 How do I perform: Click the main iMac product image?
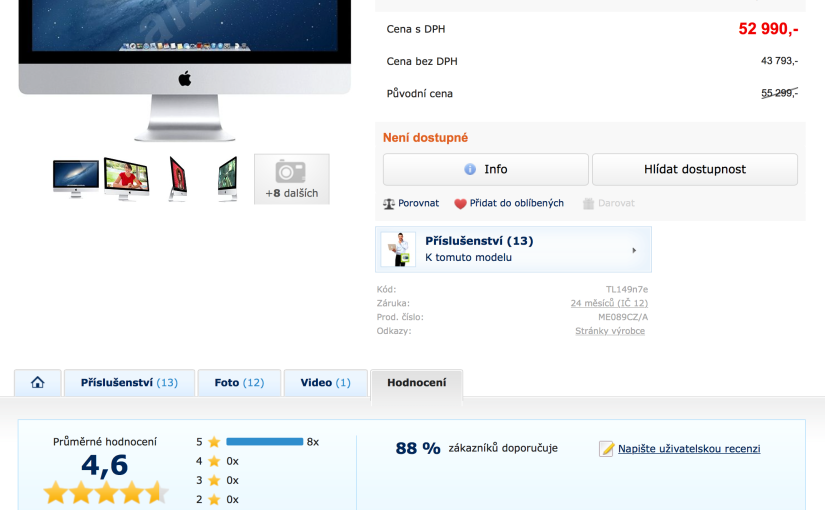(x=185, y=71)
